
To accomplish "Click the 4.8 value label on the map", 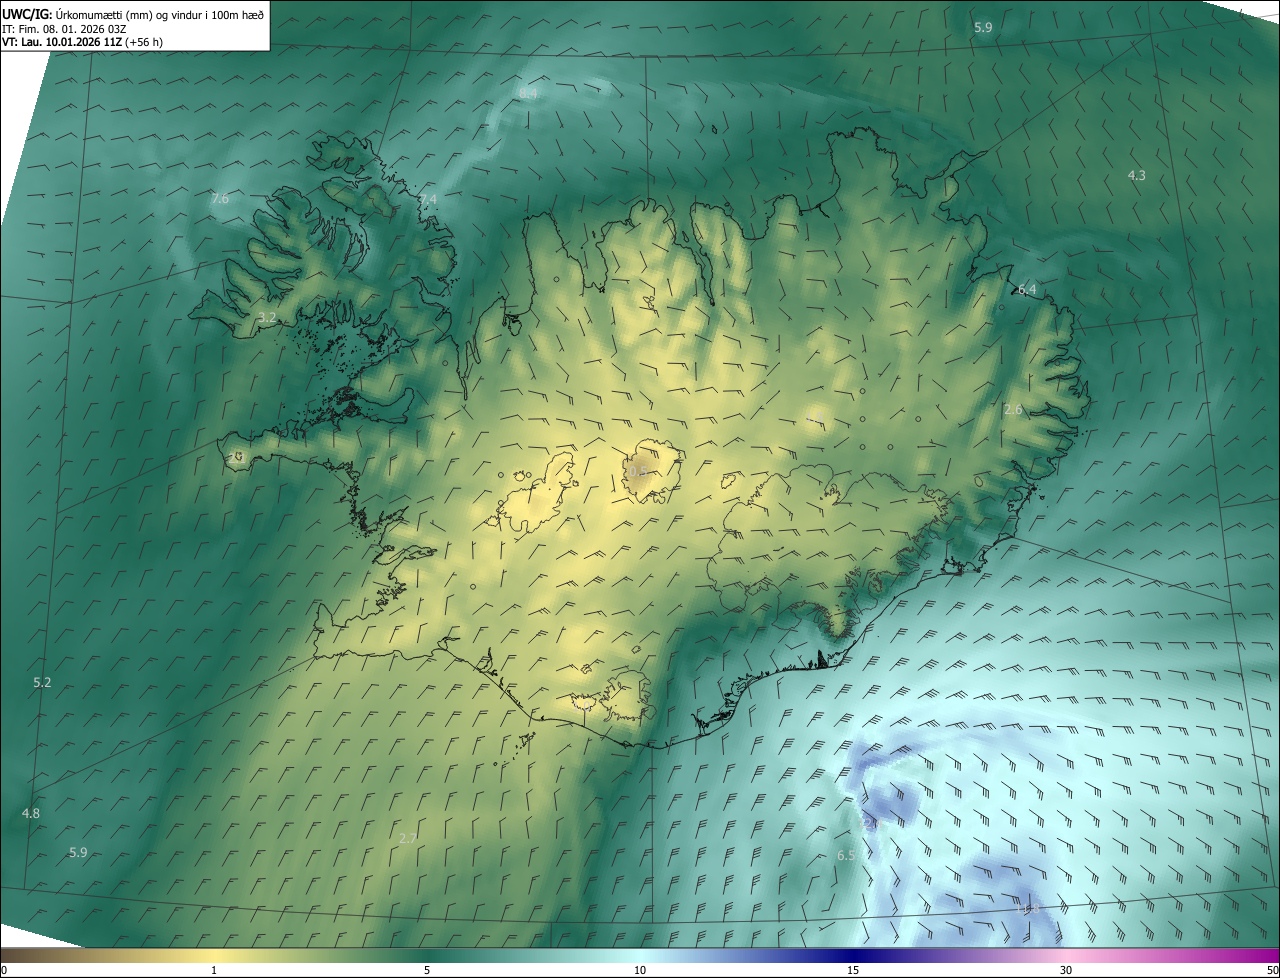I will (31, 814).
